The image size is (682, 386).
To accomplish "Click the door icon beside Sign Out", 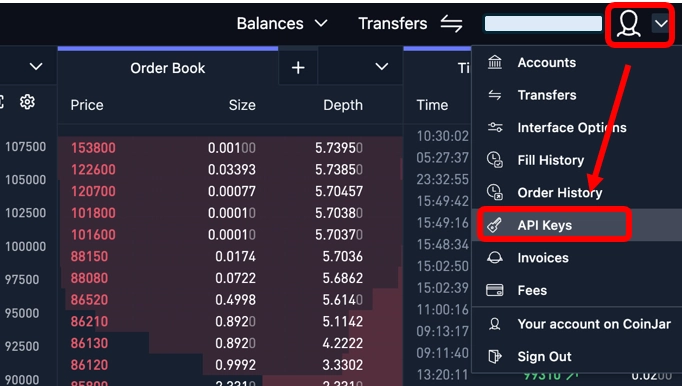I will pos(495,356).
